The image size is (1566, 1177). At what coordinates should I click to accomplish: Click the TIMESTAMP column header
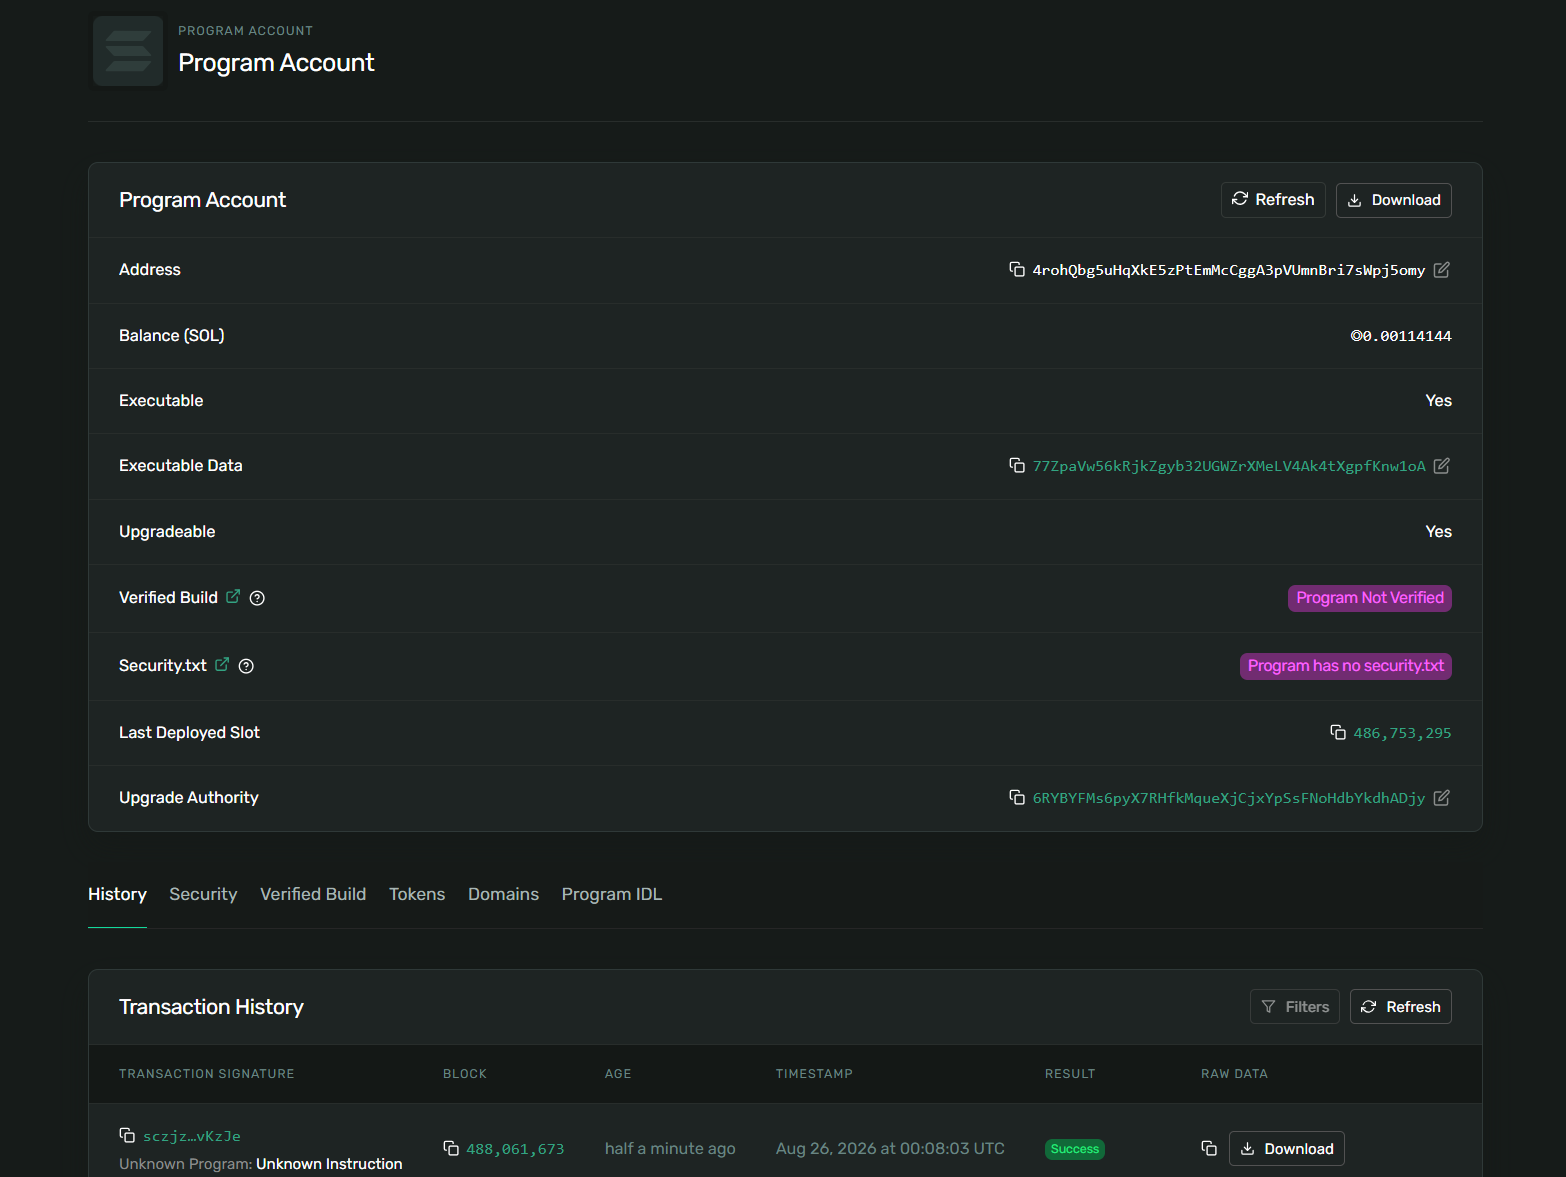(814, 1074)
